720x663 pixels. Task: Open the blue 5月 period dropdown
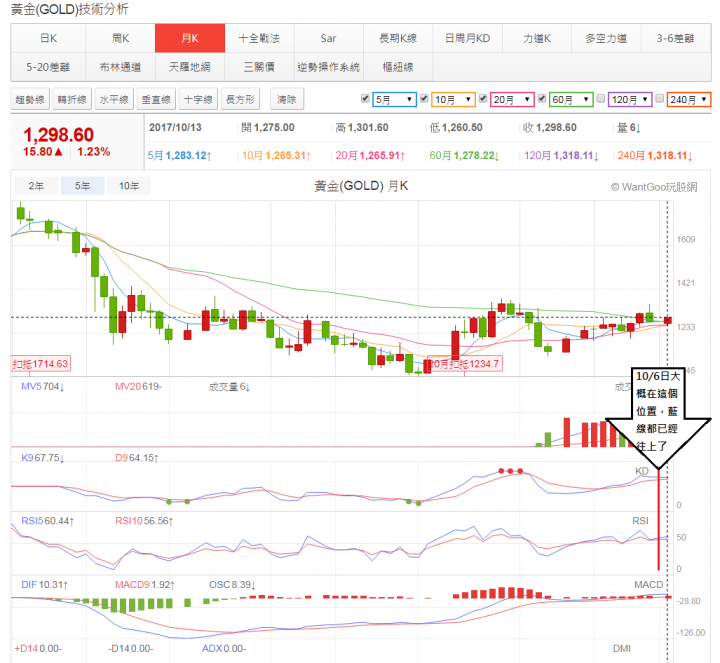pyautogui.click(x=394, y=99)
